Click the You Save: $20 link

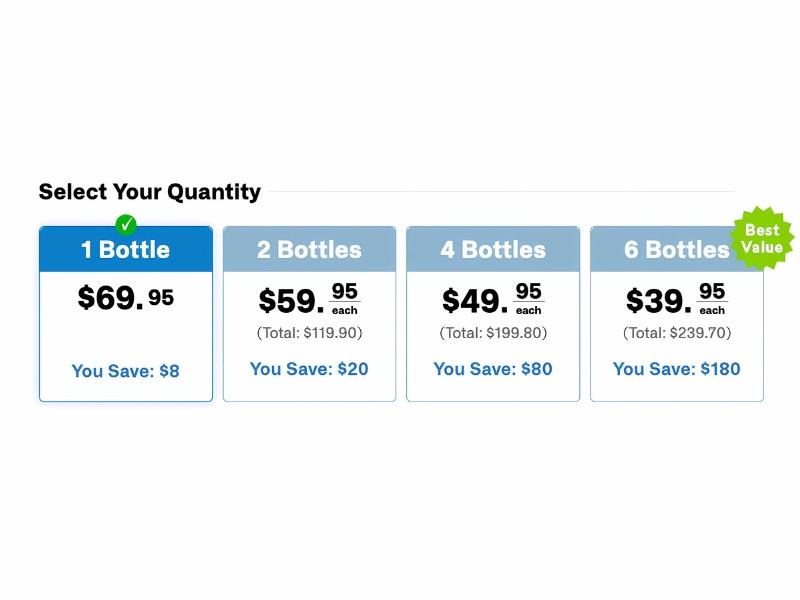(x=309, y=369)
